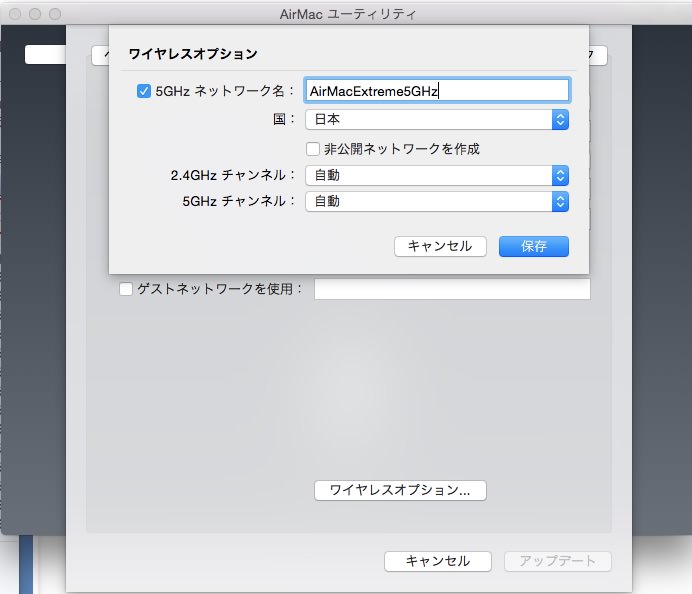The width and height of the screenshot is (692, 594).
Task: Click the アップデート button
Action: 558,561
